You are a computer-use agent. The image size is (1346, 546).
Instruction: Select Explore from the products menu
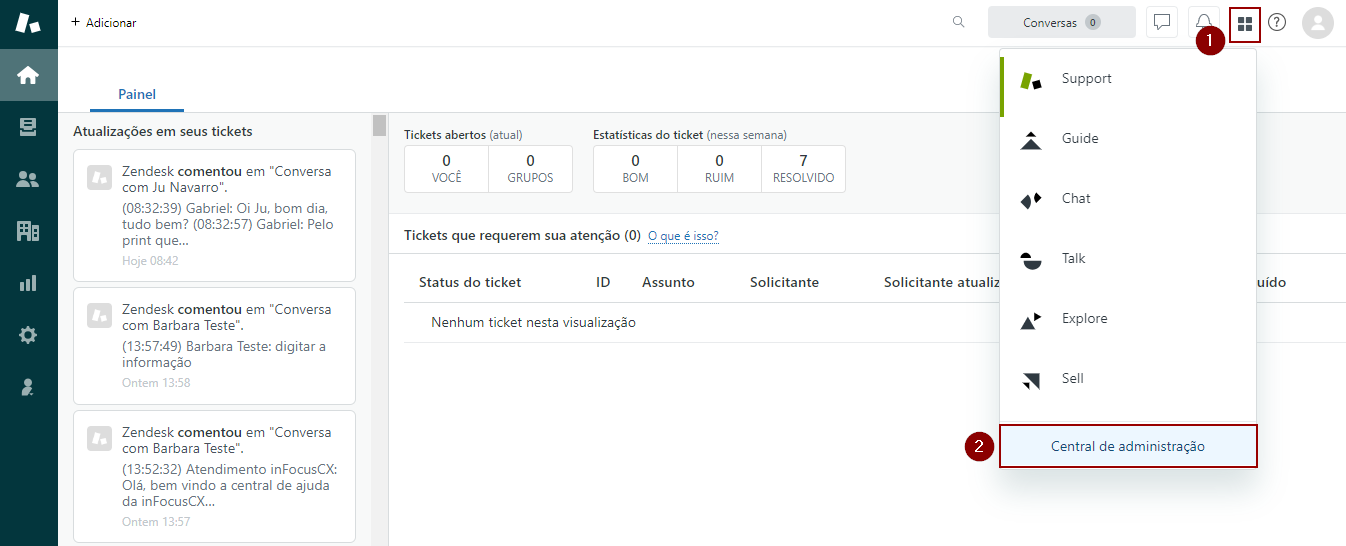tap(1083, 319)
